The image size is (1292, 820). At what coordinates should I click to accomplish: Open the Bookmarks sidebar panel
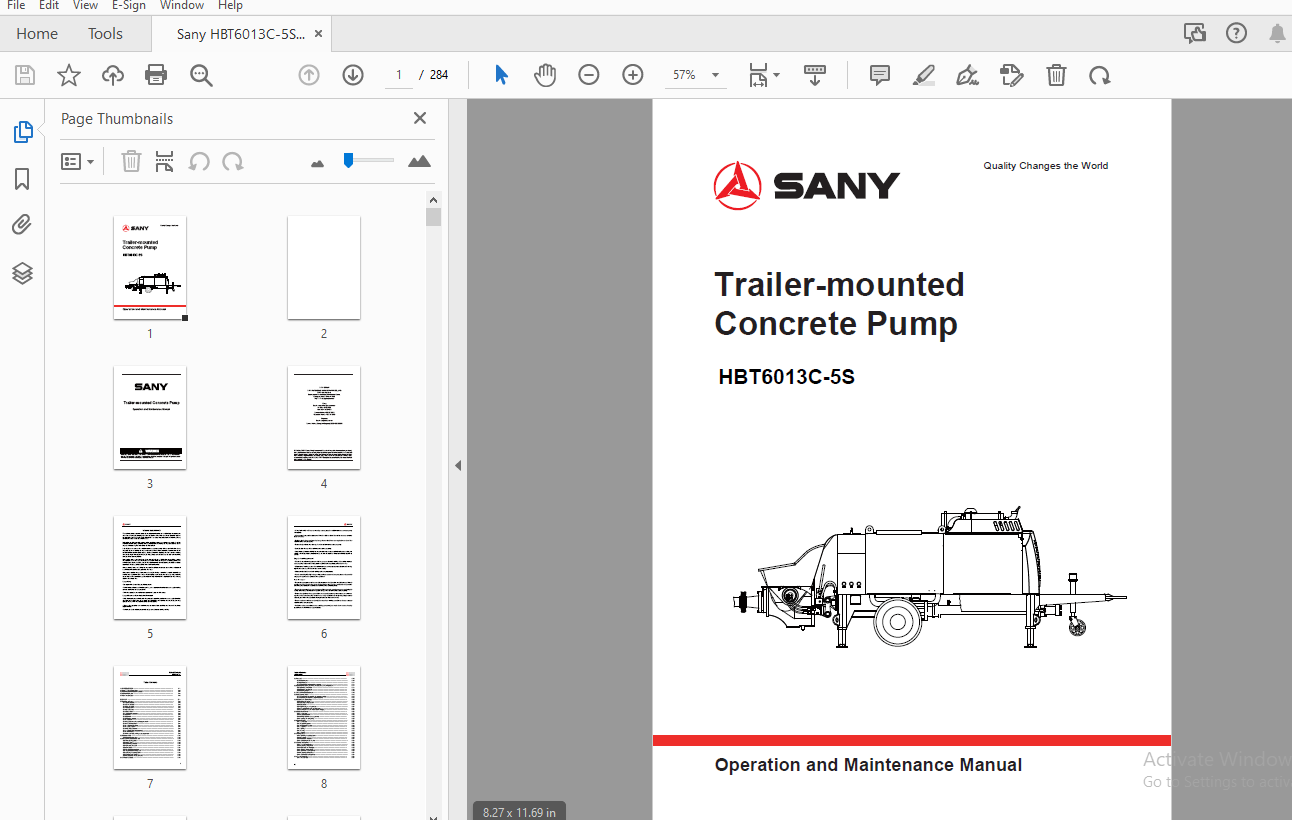22,179
